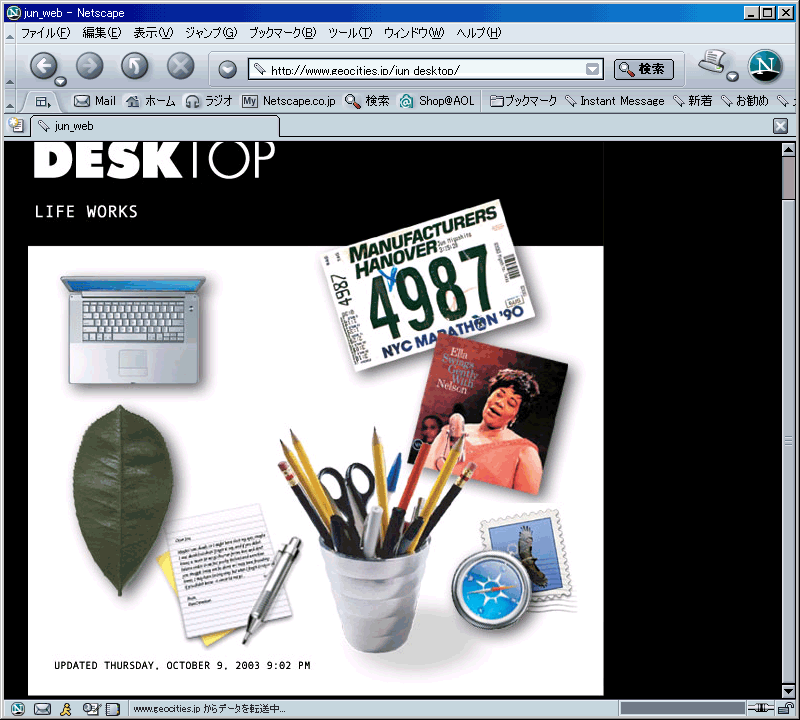Screen dimensions: 800x720
Task: Open the ヘルプ(H) menu
Action: (479, 33)
